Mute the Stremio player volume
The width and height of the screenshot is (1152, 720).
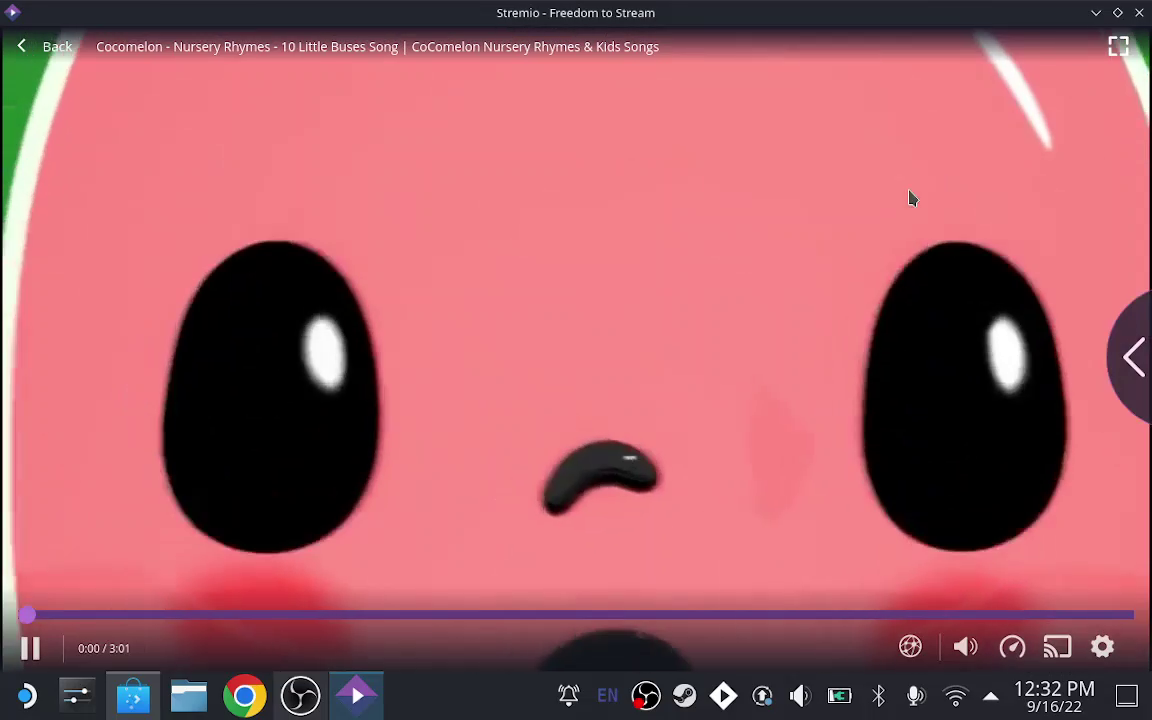[x=965, y=647]
